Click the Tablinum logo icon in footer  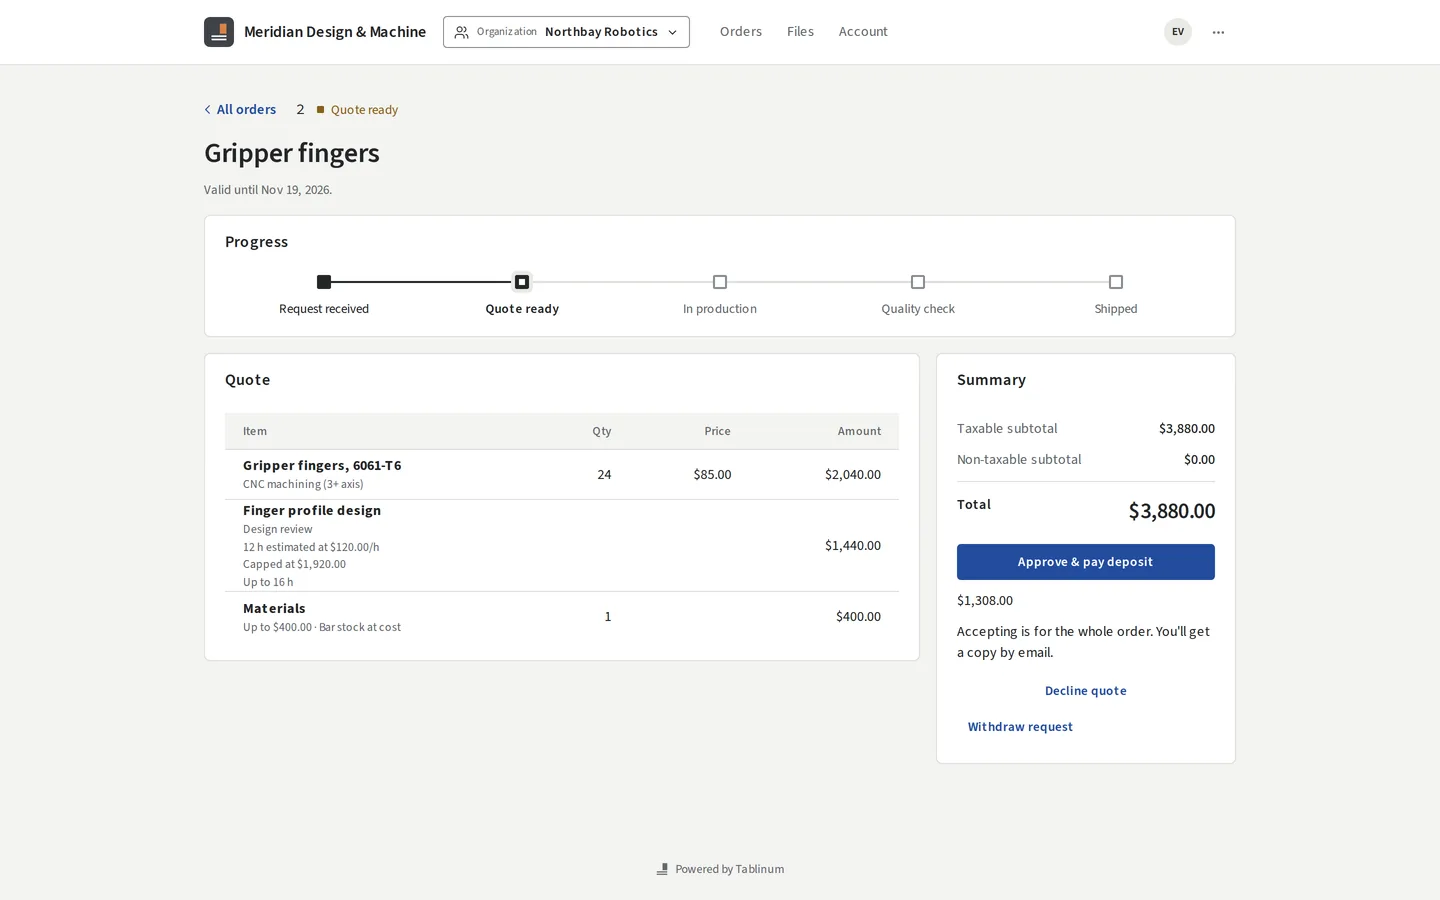662,869
